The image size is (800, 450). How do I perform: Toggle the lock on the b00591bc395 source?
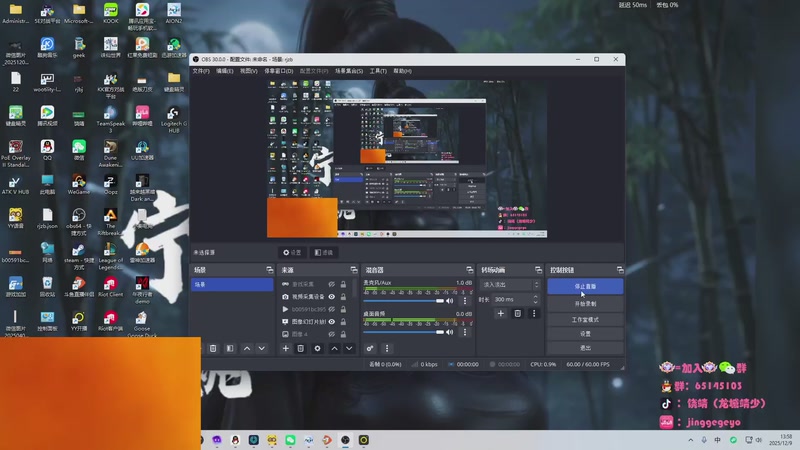coord(343,309)
